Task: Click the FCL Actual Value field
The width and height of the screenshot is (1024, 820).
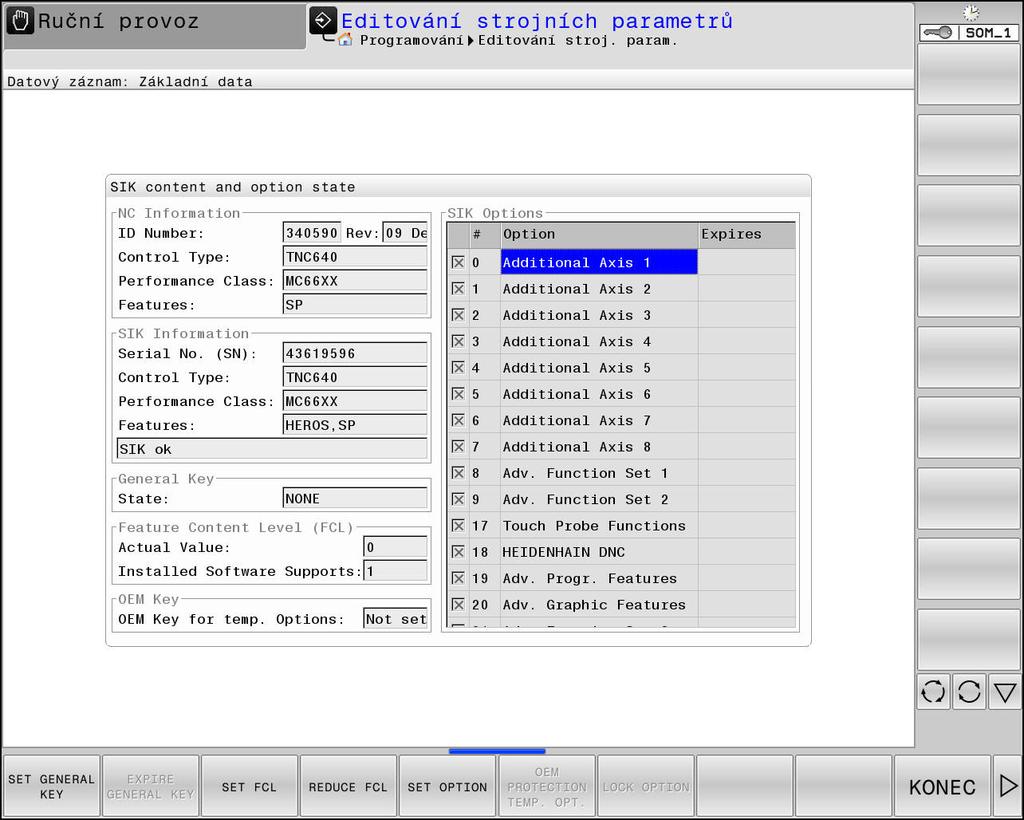Action: click(395, 547)
